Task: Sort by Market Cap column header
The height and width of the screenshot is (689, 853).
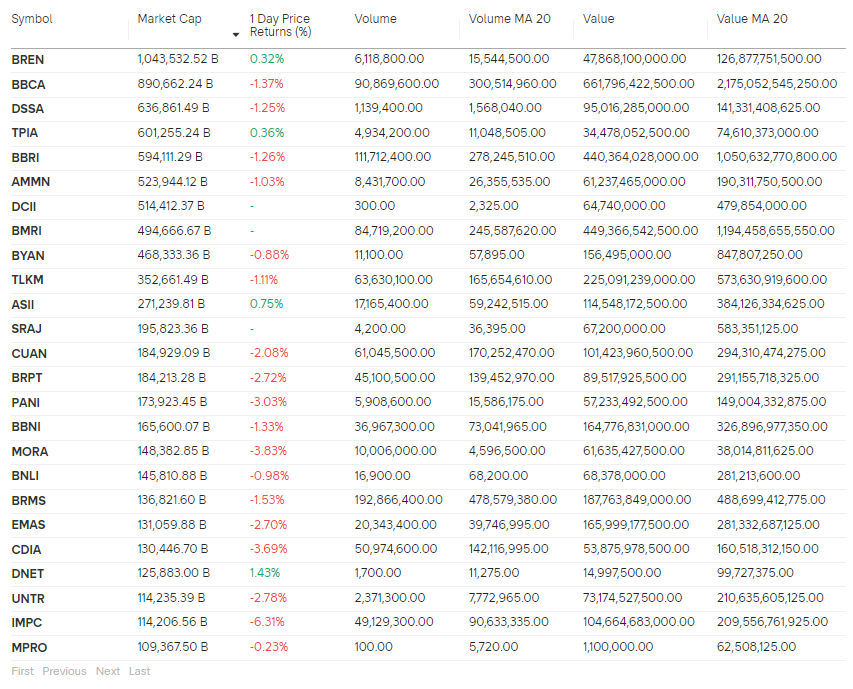Action: [169, 19]
